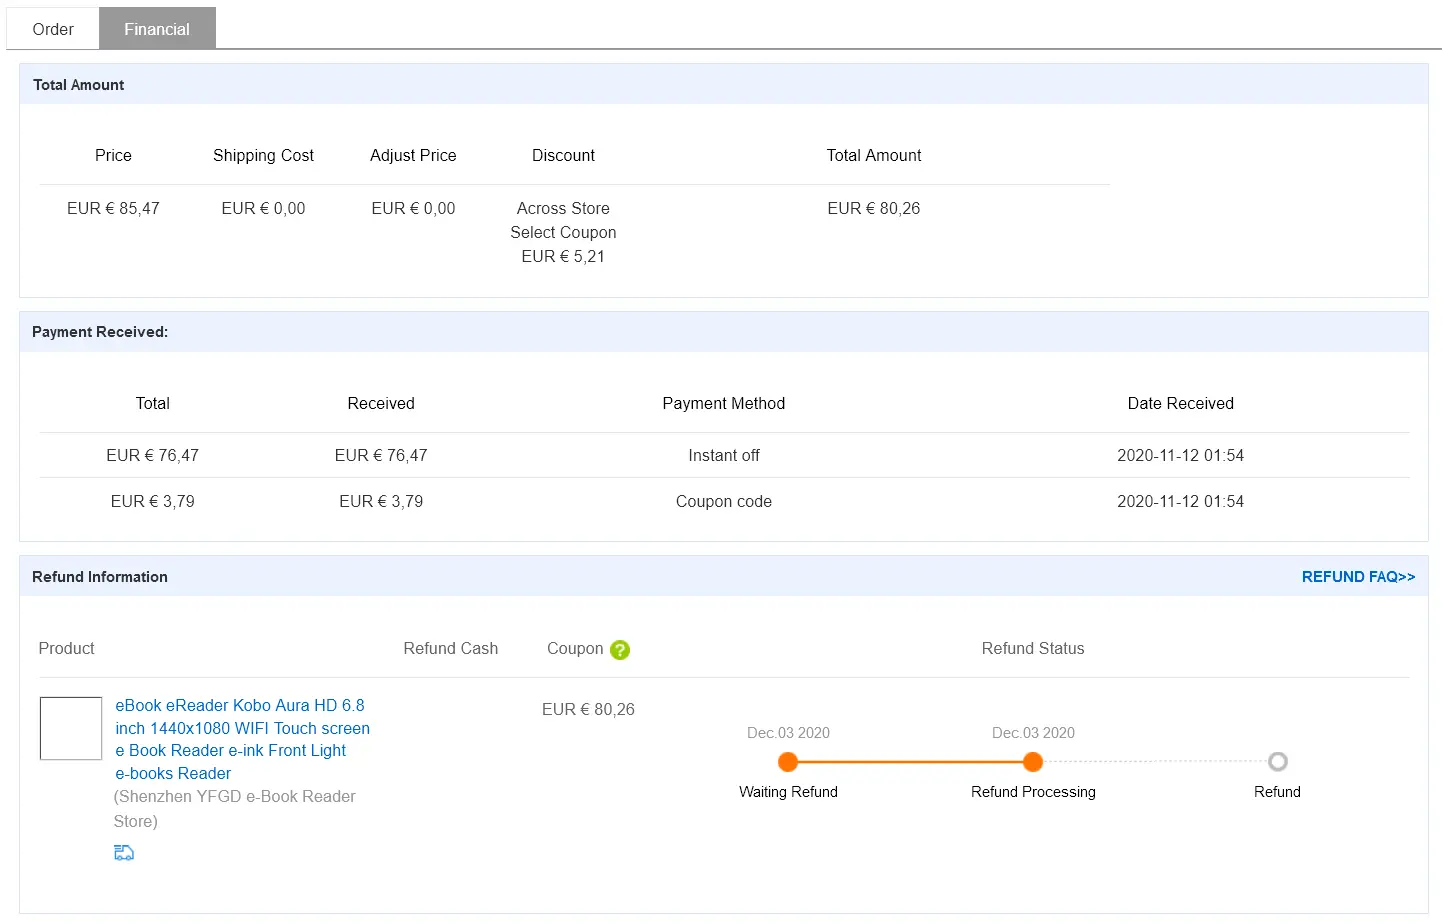Viewport: 1443px width, 924px height.
Task: Click the refund coupon amount EUR € 80,26
Action: (588, 709)
